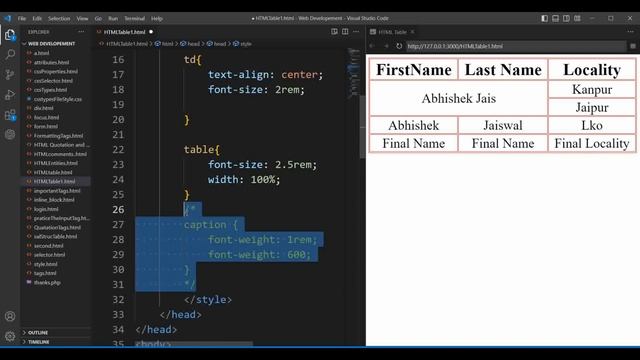Image resolution: width=640 pixels, height=360 pixels.
Task: Expand the OUTLINE section
Action: coord(38,333)
